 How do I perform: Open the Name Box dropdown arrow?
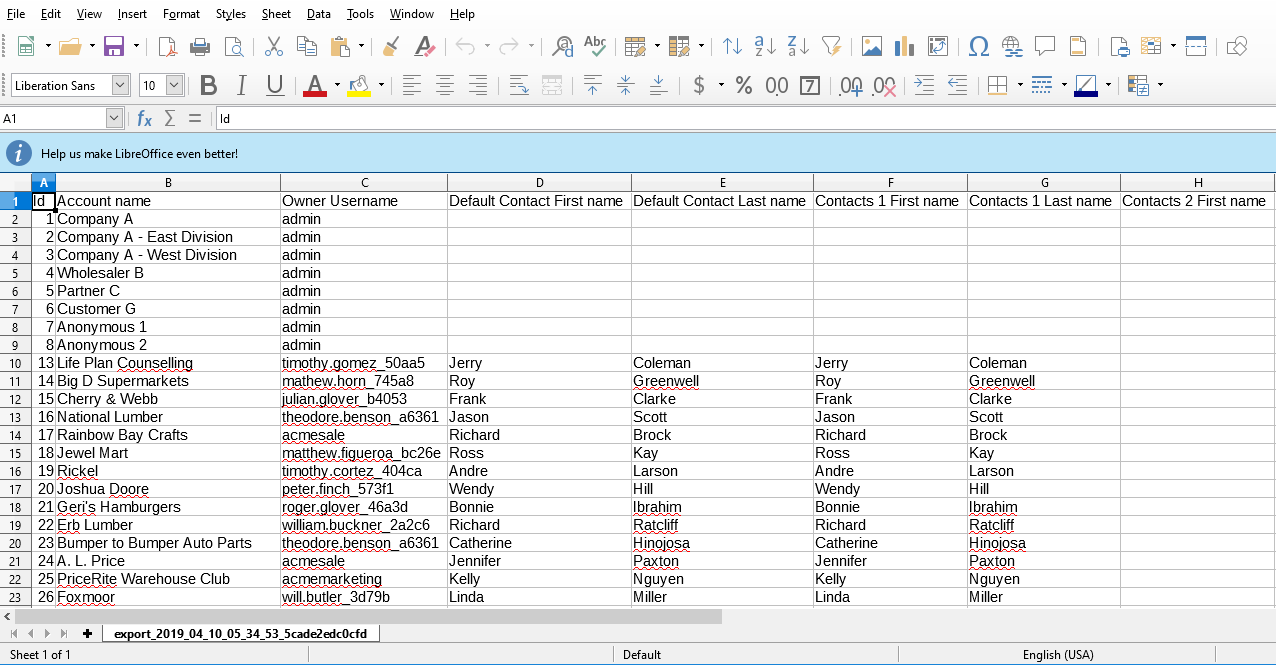(114, 118)
